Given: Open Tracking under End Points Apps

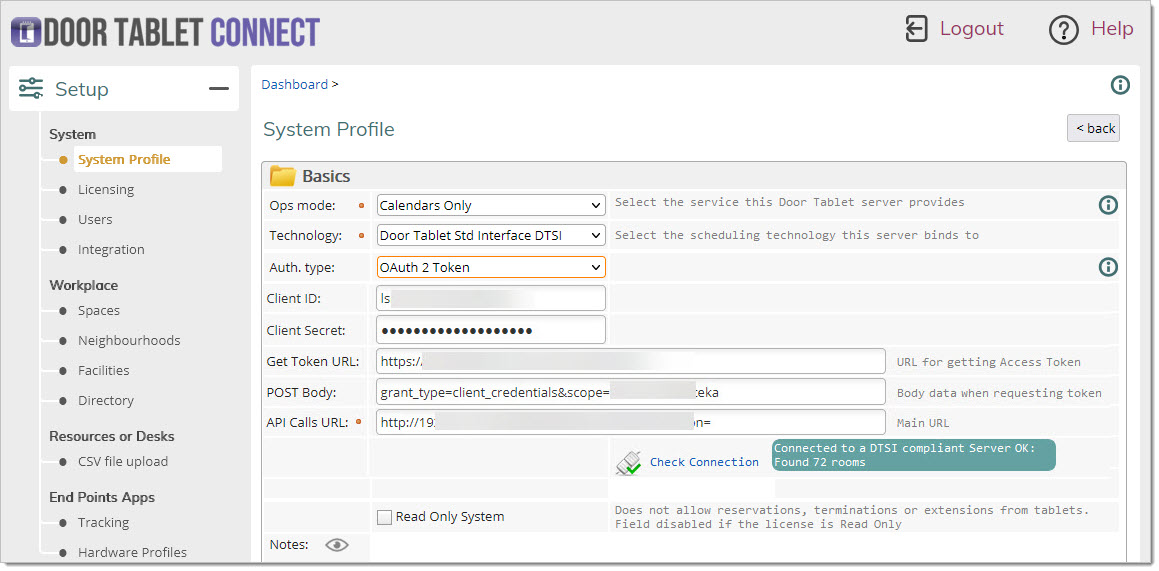Looking at the screenshot, I should (x=103, y=522).
